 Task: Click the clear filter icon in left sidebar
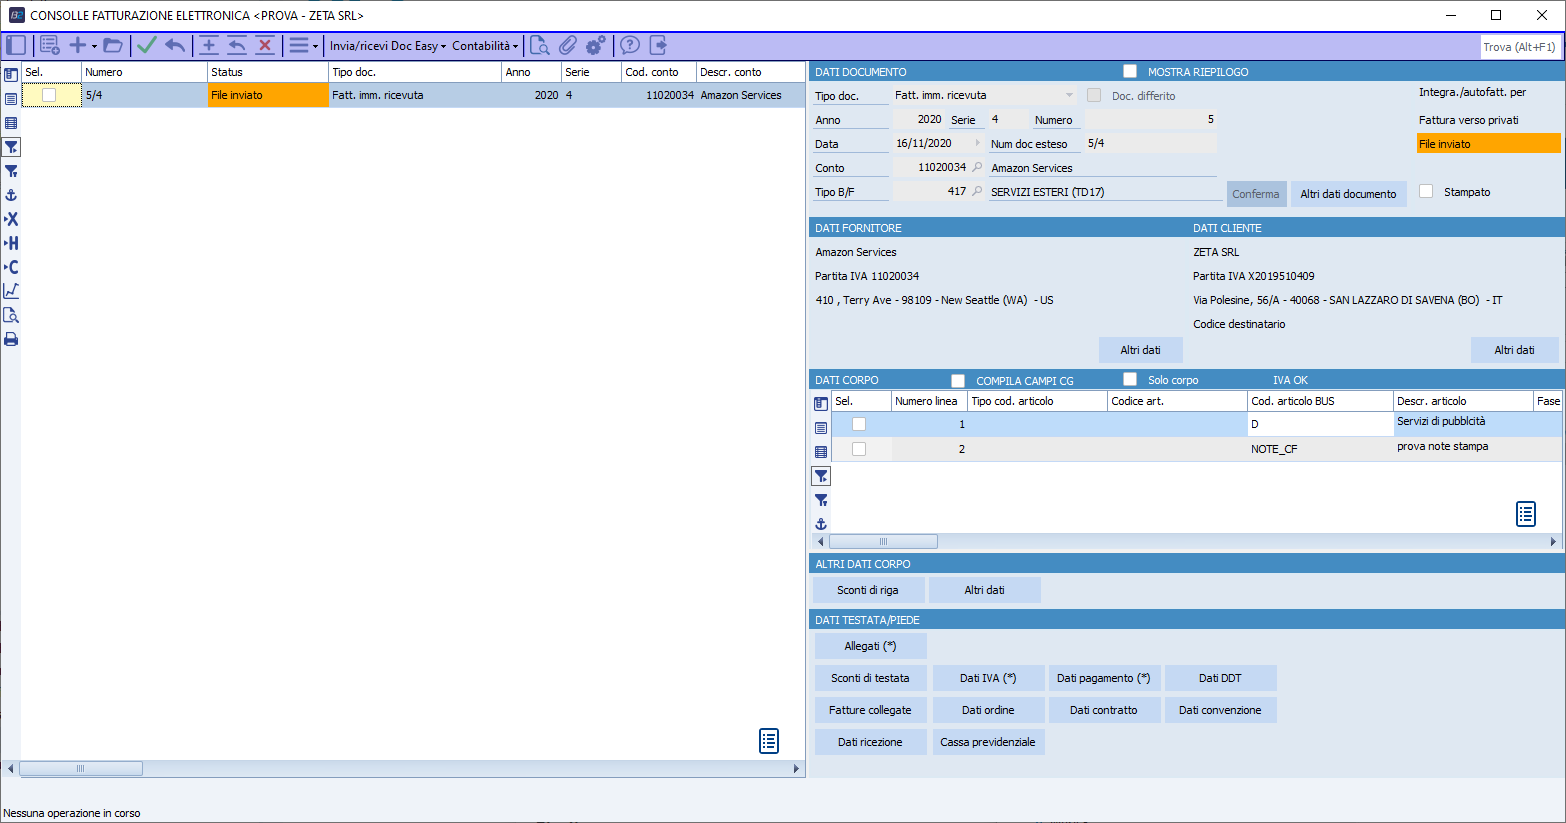(x=11, y=171)
